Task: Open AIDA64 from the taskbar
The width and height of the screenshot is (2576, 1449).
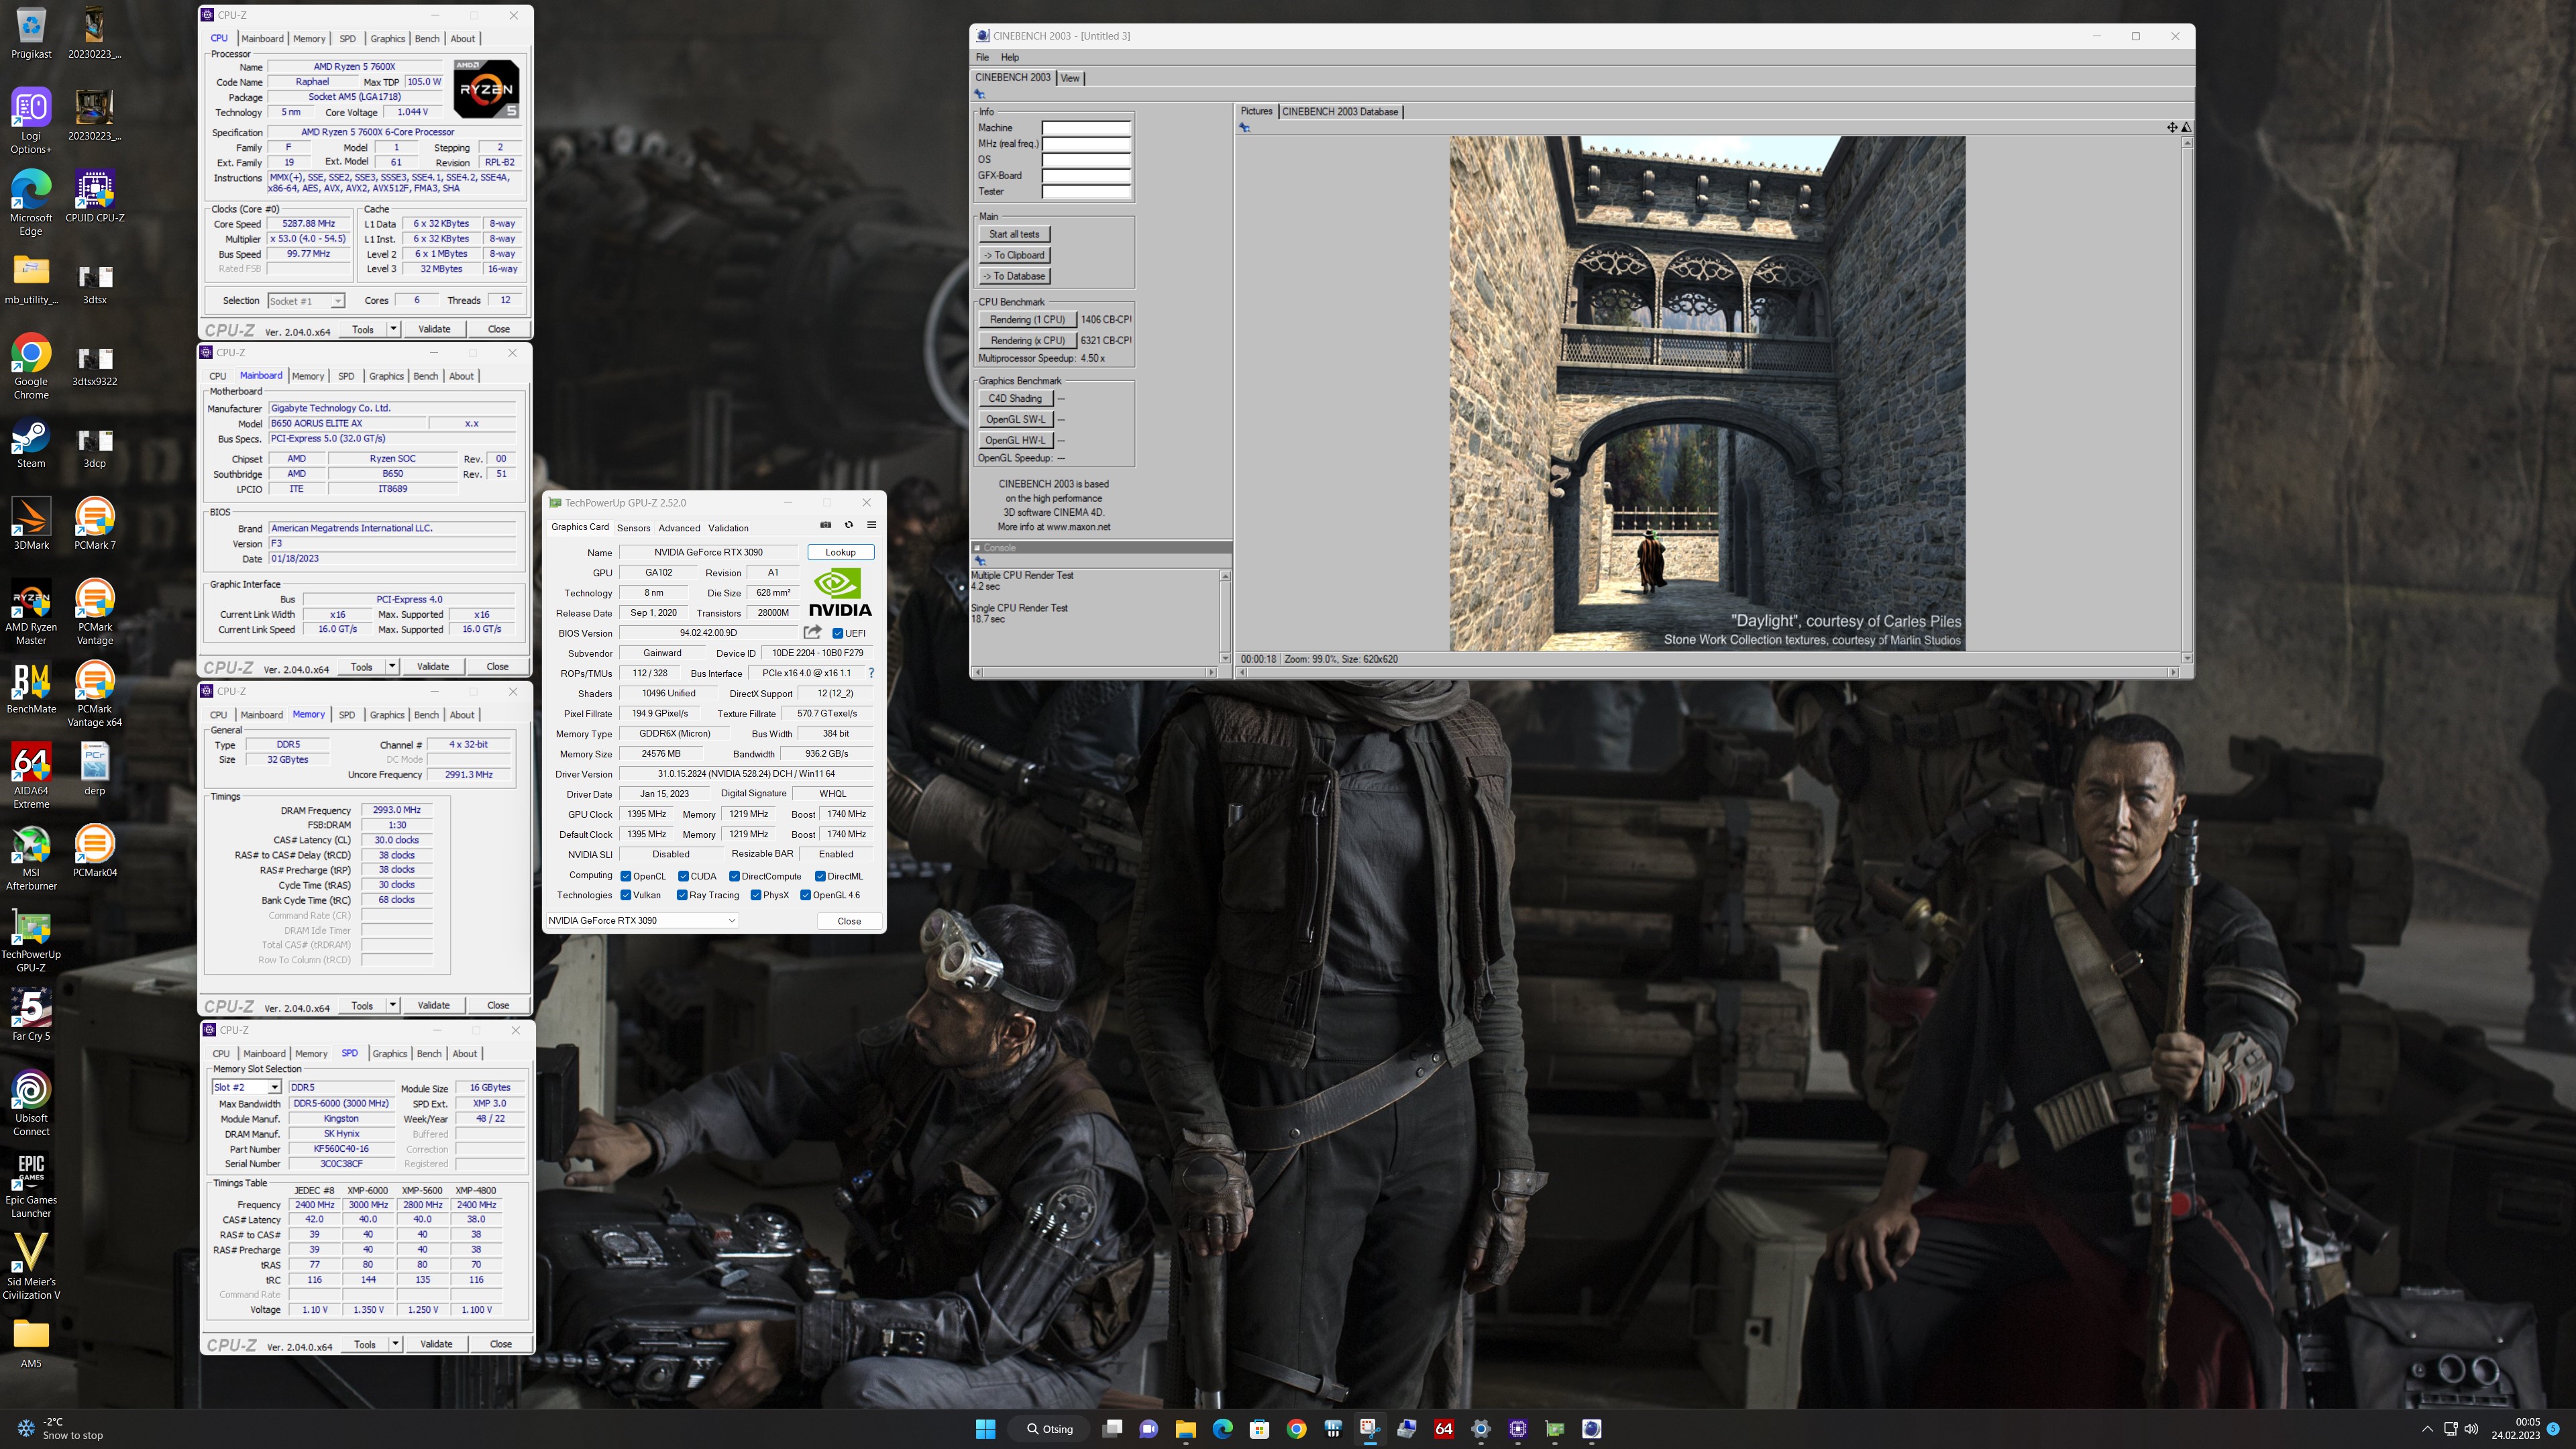Action: [1444, 1429]
